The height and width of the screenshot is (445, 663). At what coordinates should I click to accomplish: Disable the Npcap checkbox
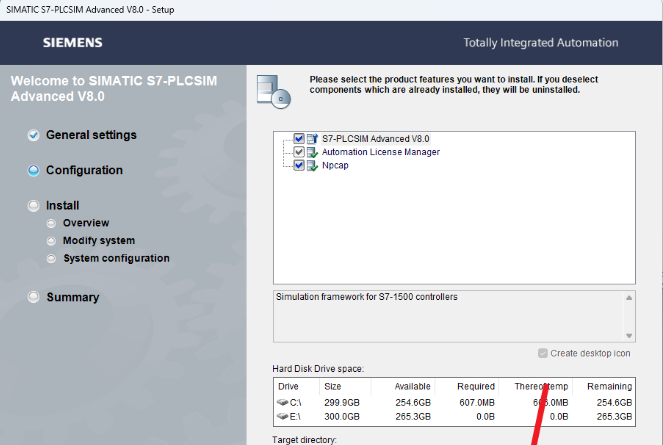point(299,166)
